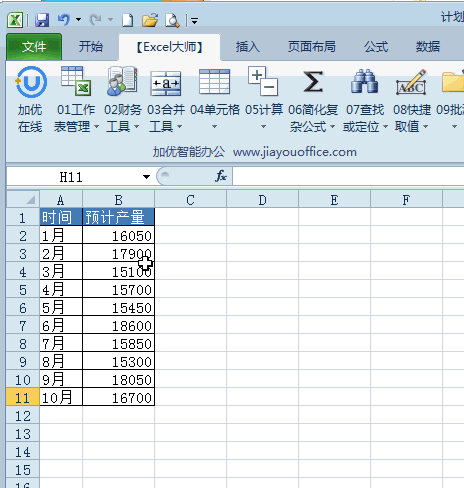Click the 09批 folder icon
Screen dimensions: 464x488
pos(453,82)
